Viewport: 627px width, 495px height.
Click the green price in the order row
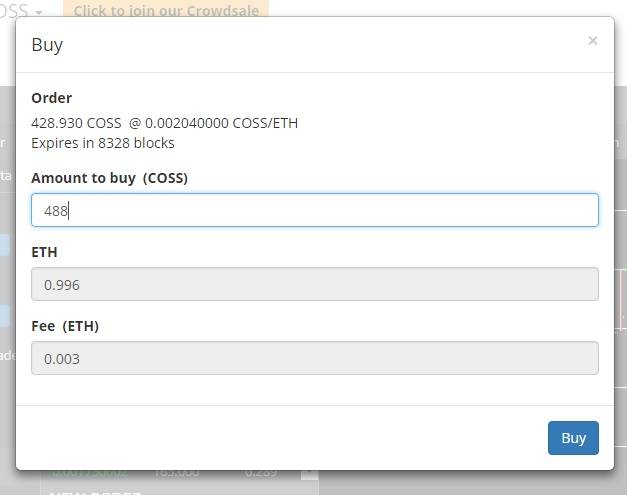point(88,473)
